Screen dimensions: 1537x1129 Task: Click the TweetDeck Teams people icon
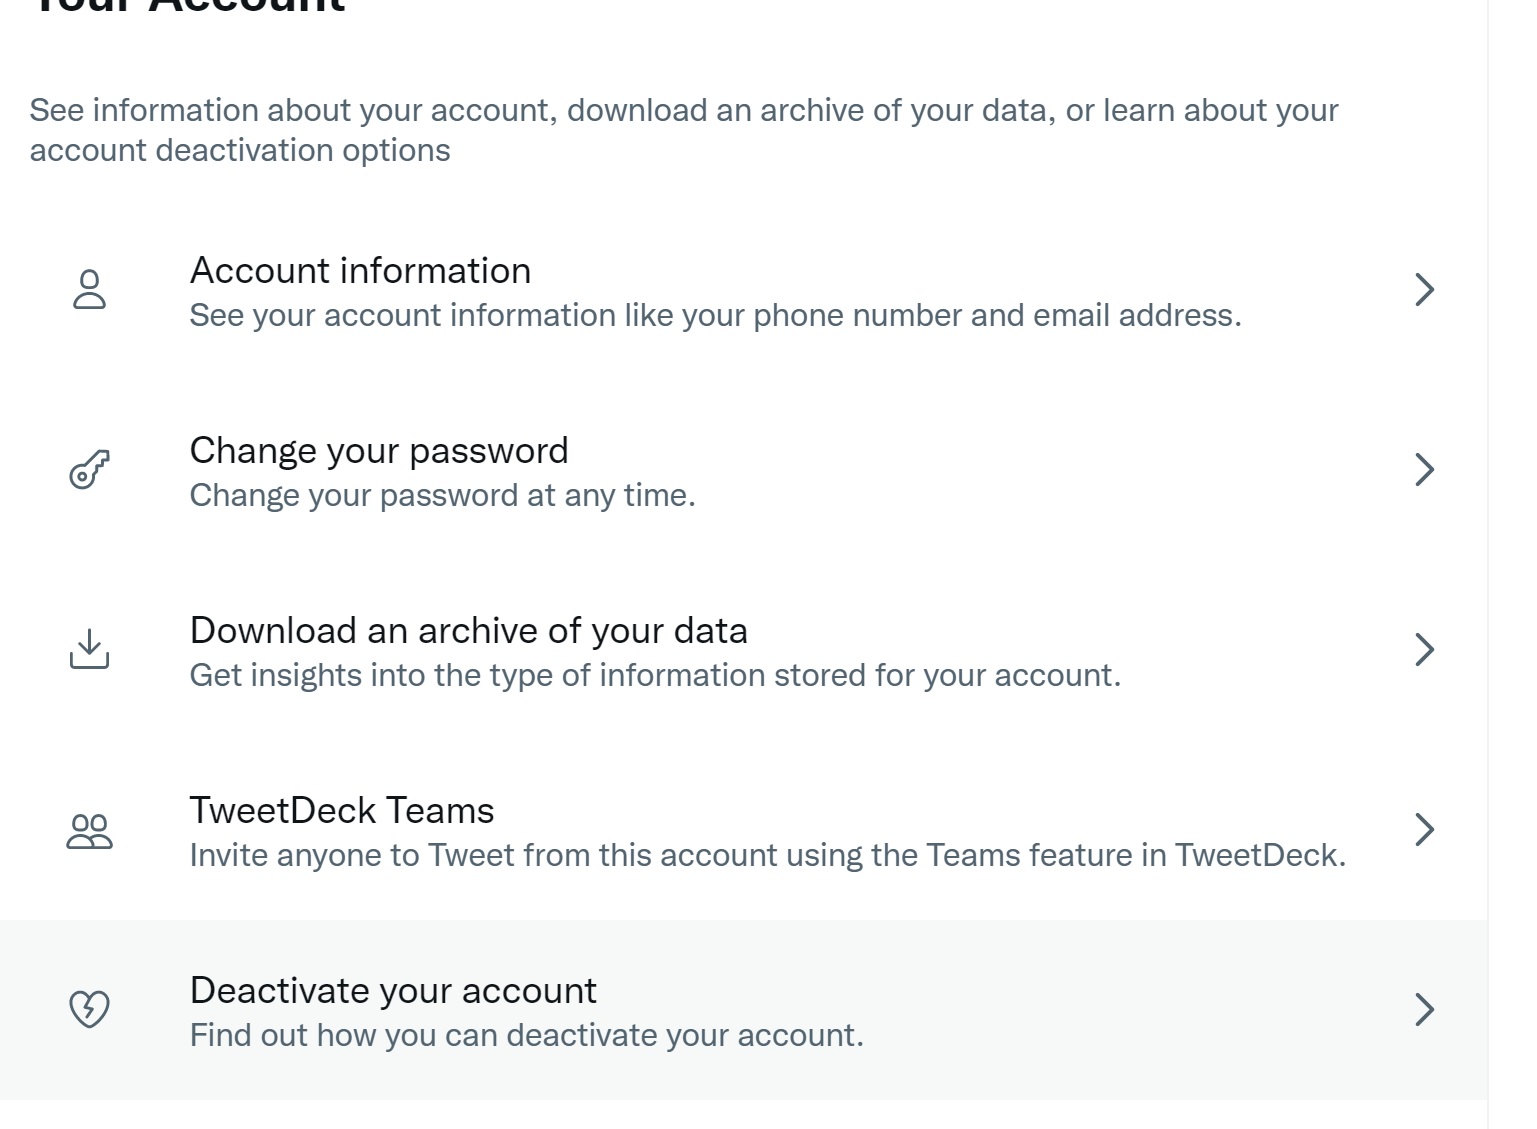tap(89, 830)
